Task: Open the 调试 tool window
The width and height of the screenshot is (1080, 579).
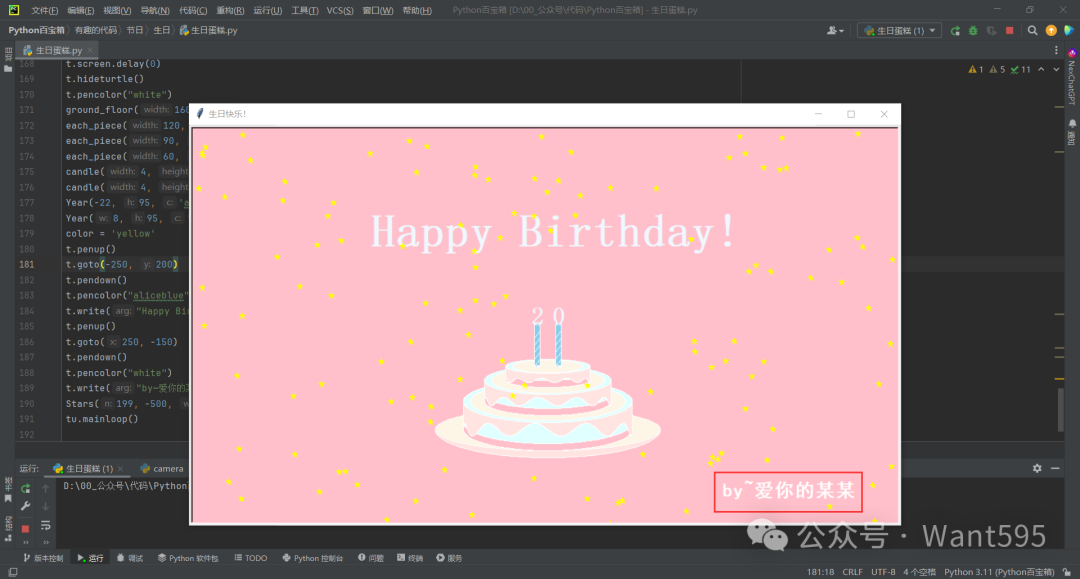Action: tap(129, 558)
